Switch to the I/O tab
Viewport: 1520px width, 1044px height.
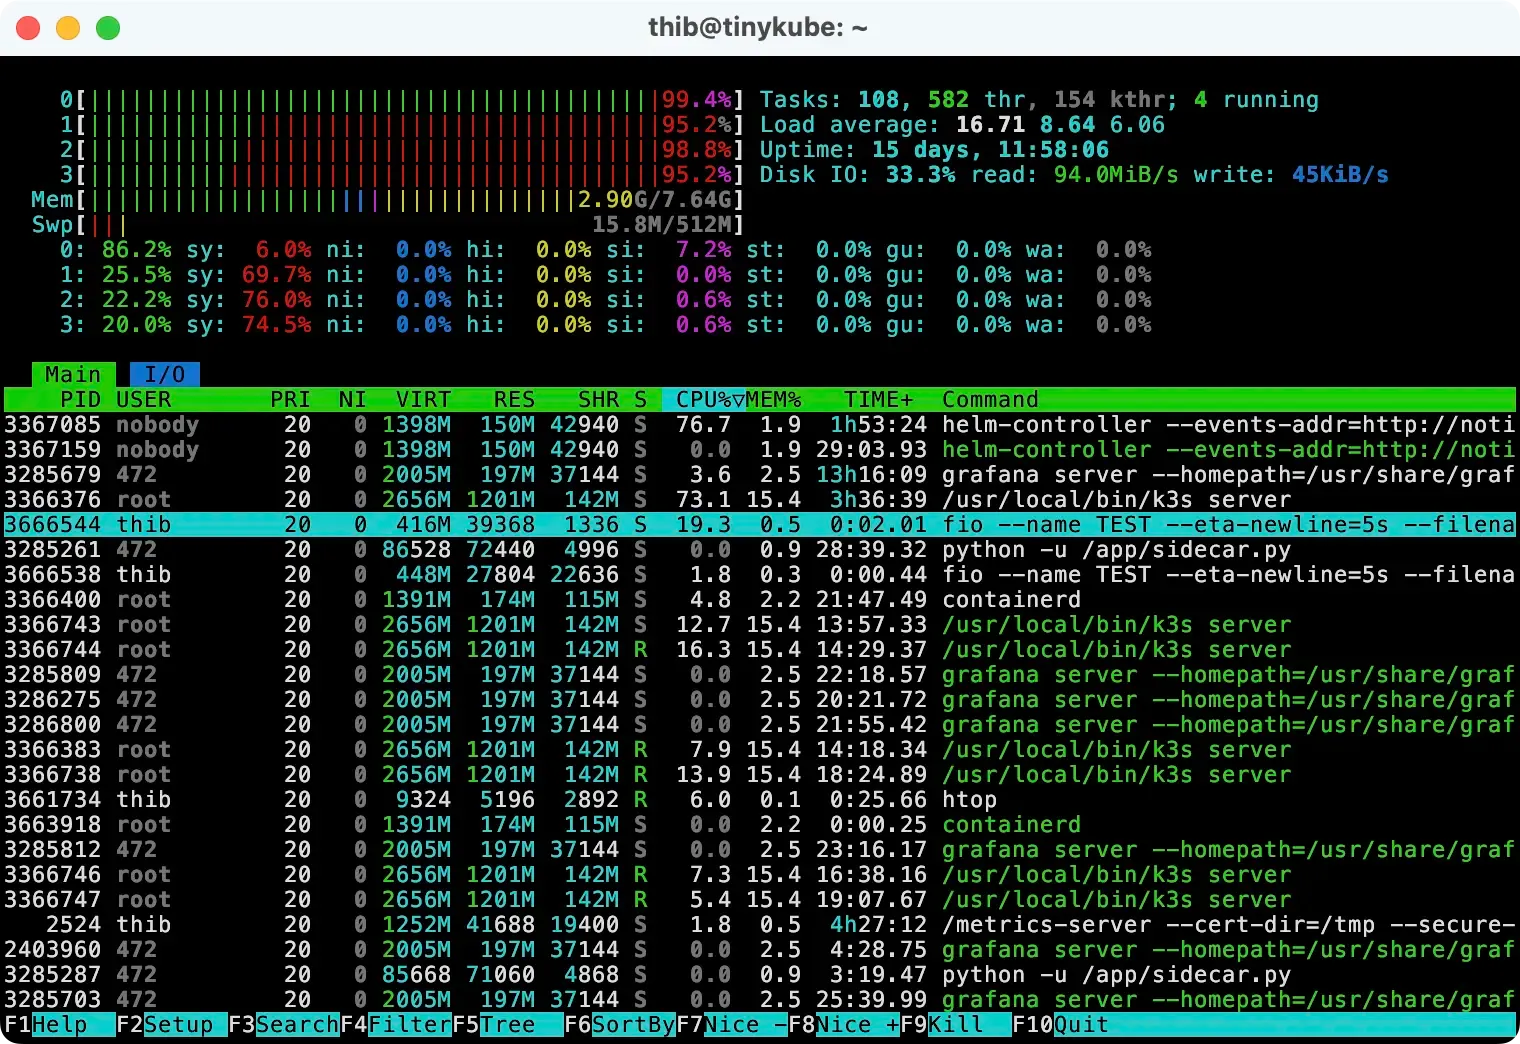click(165, 374)
